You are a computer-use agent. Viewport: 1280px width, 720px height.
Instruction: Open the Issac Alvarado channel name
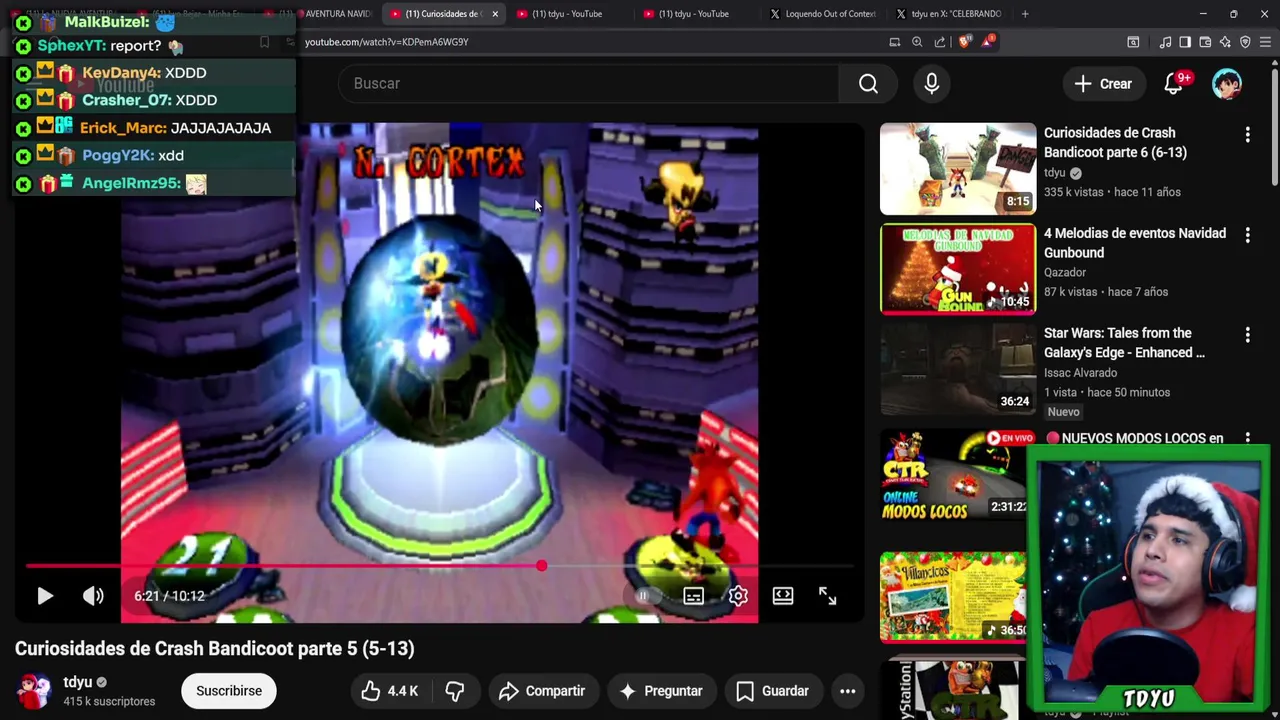tap(1080, 372)
